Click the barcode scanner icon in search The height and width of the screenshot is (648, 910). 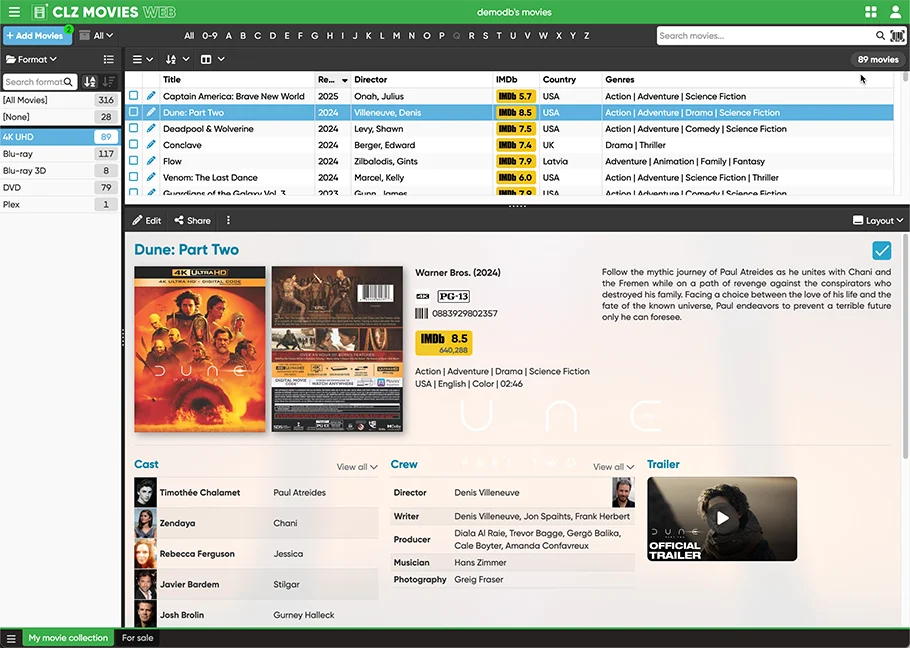(x=897, y=36)
